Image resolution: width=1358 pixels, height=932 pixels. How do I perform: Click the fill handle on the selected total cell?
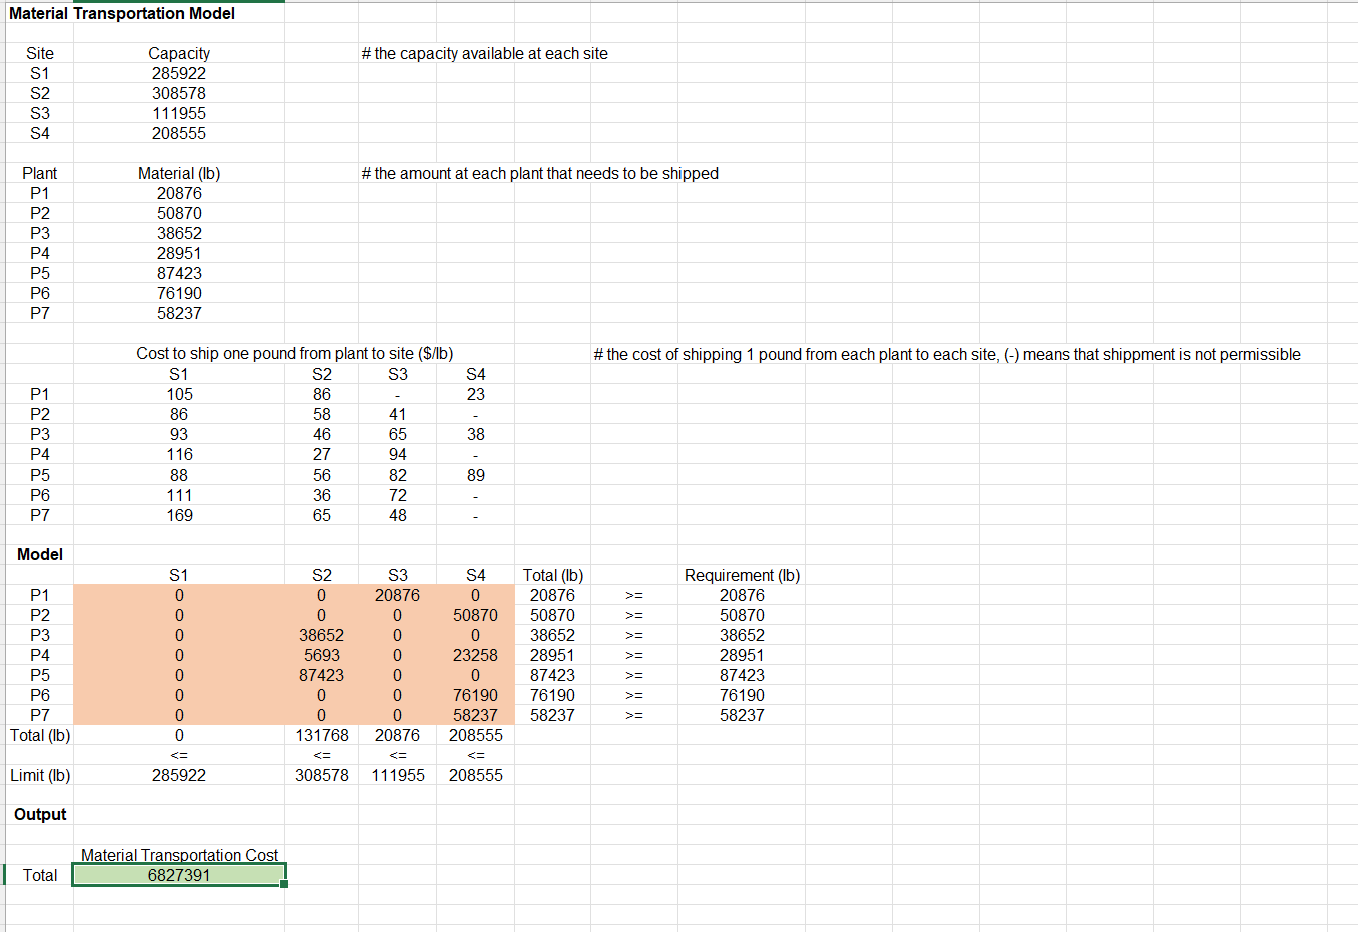point(285,885)
